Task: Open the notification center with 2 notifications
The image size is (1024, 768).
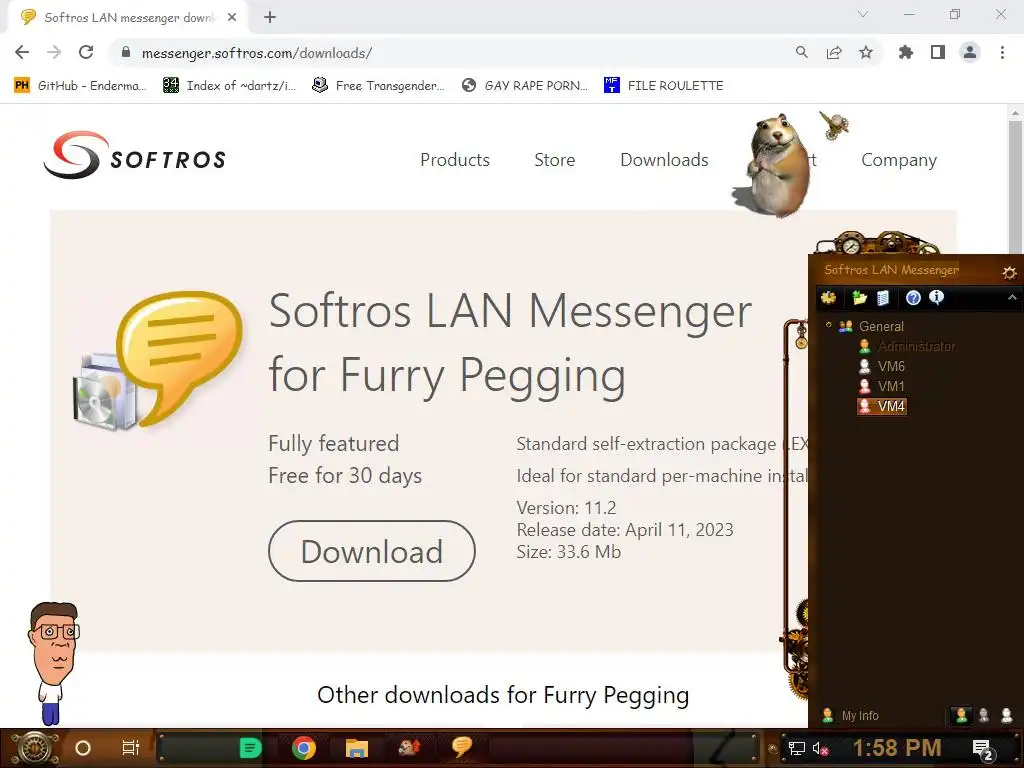Action: click(x=983, y=750)
